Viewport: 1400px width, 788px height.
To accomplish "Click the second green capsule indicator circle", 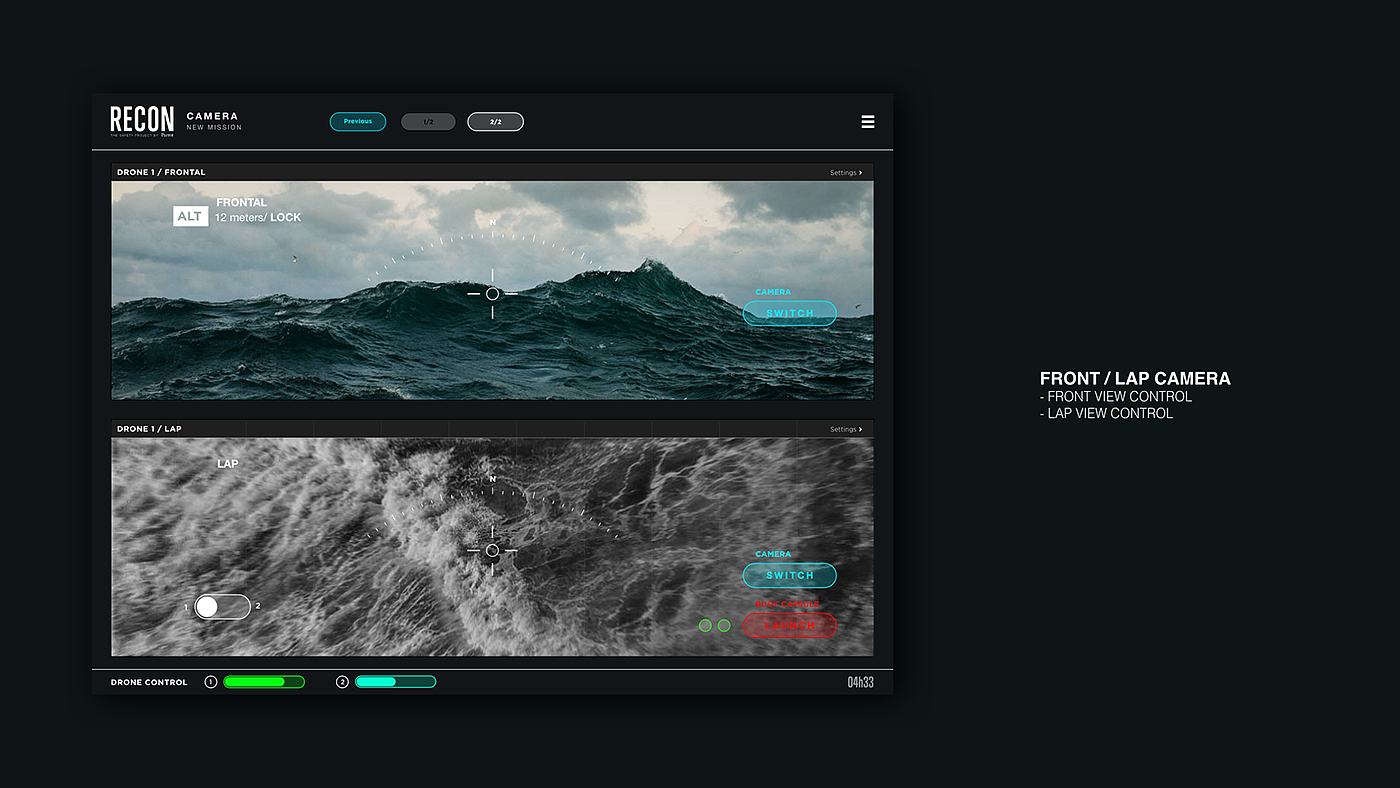I will pyautogui.click(x=724, y=626).
